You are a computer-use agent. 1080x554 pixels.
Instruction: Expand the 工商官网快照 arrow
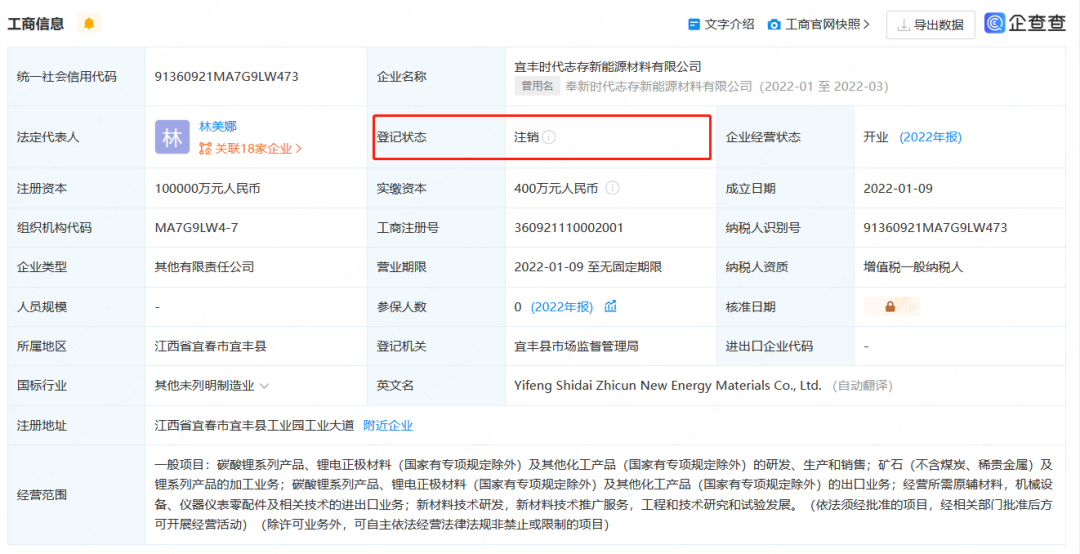click(x=867, y=25)
